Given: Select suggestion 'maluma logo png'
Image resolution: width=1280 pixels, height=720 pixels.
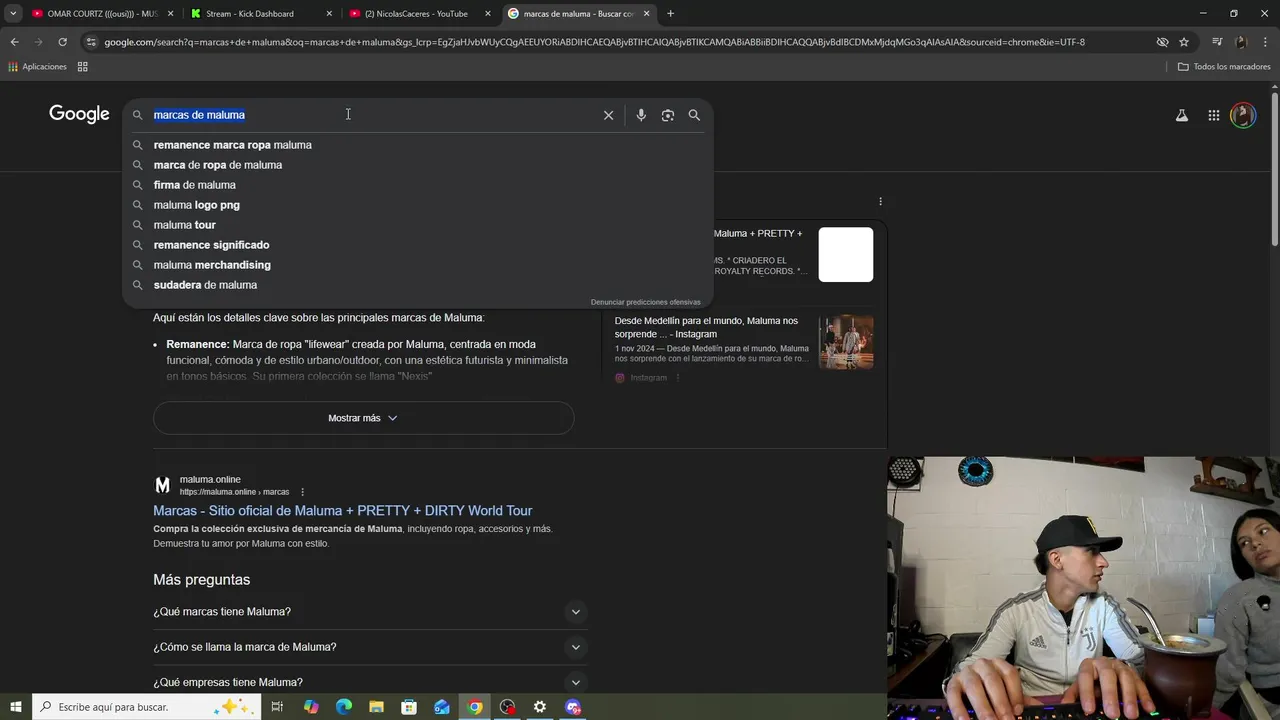Looking at the screenshot, I should click(196, 205).
